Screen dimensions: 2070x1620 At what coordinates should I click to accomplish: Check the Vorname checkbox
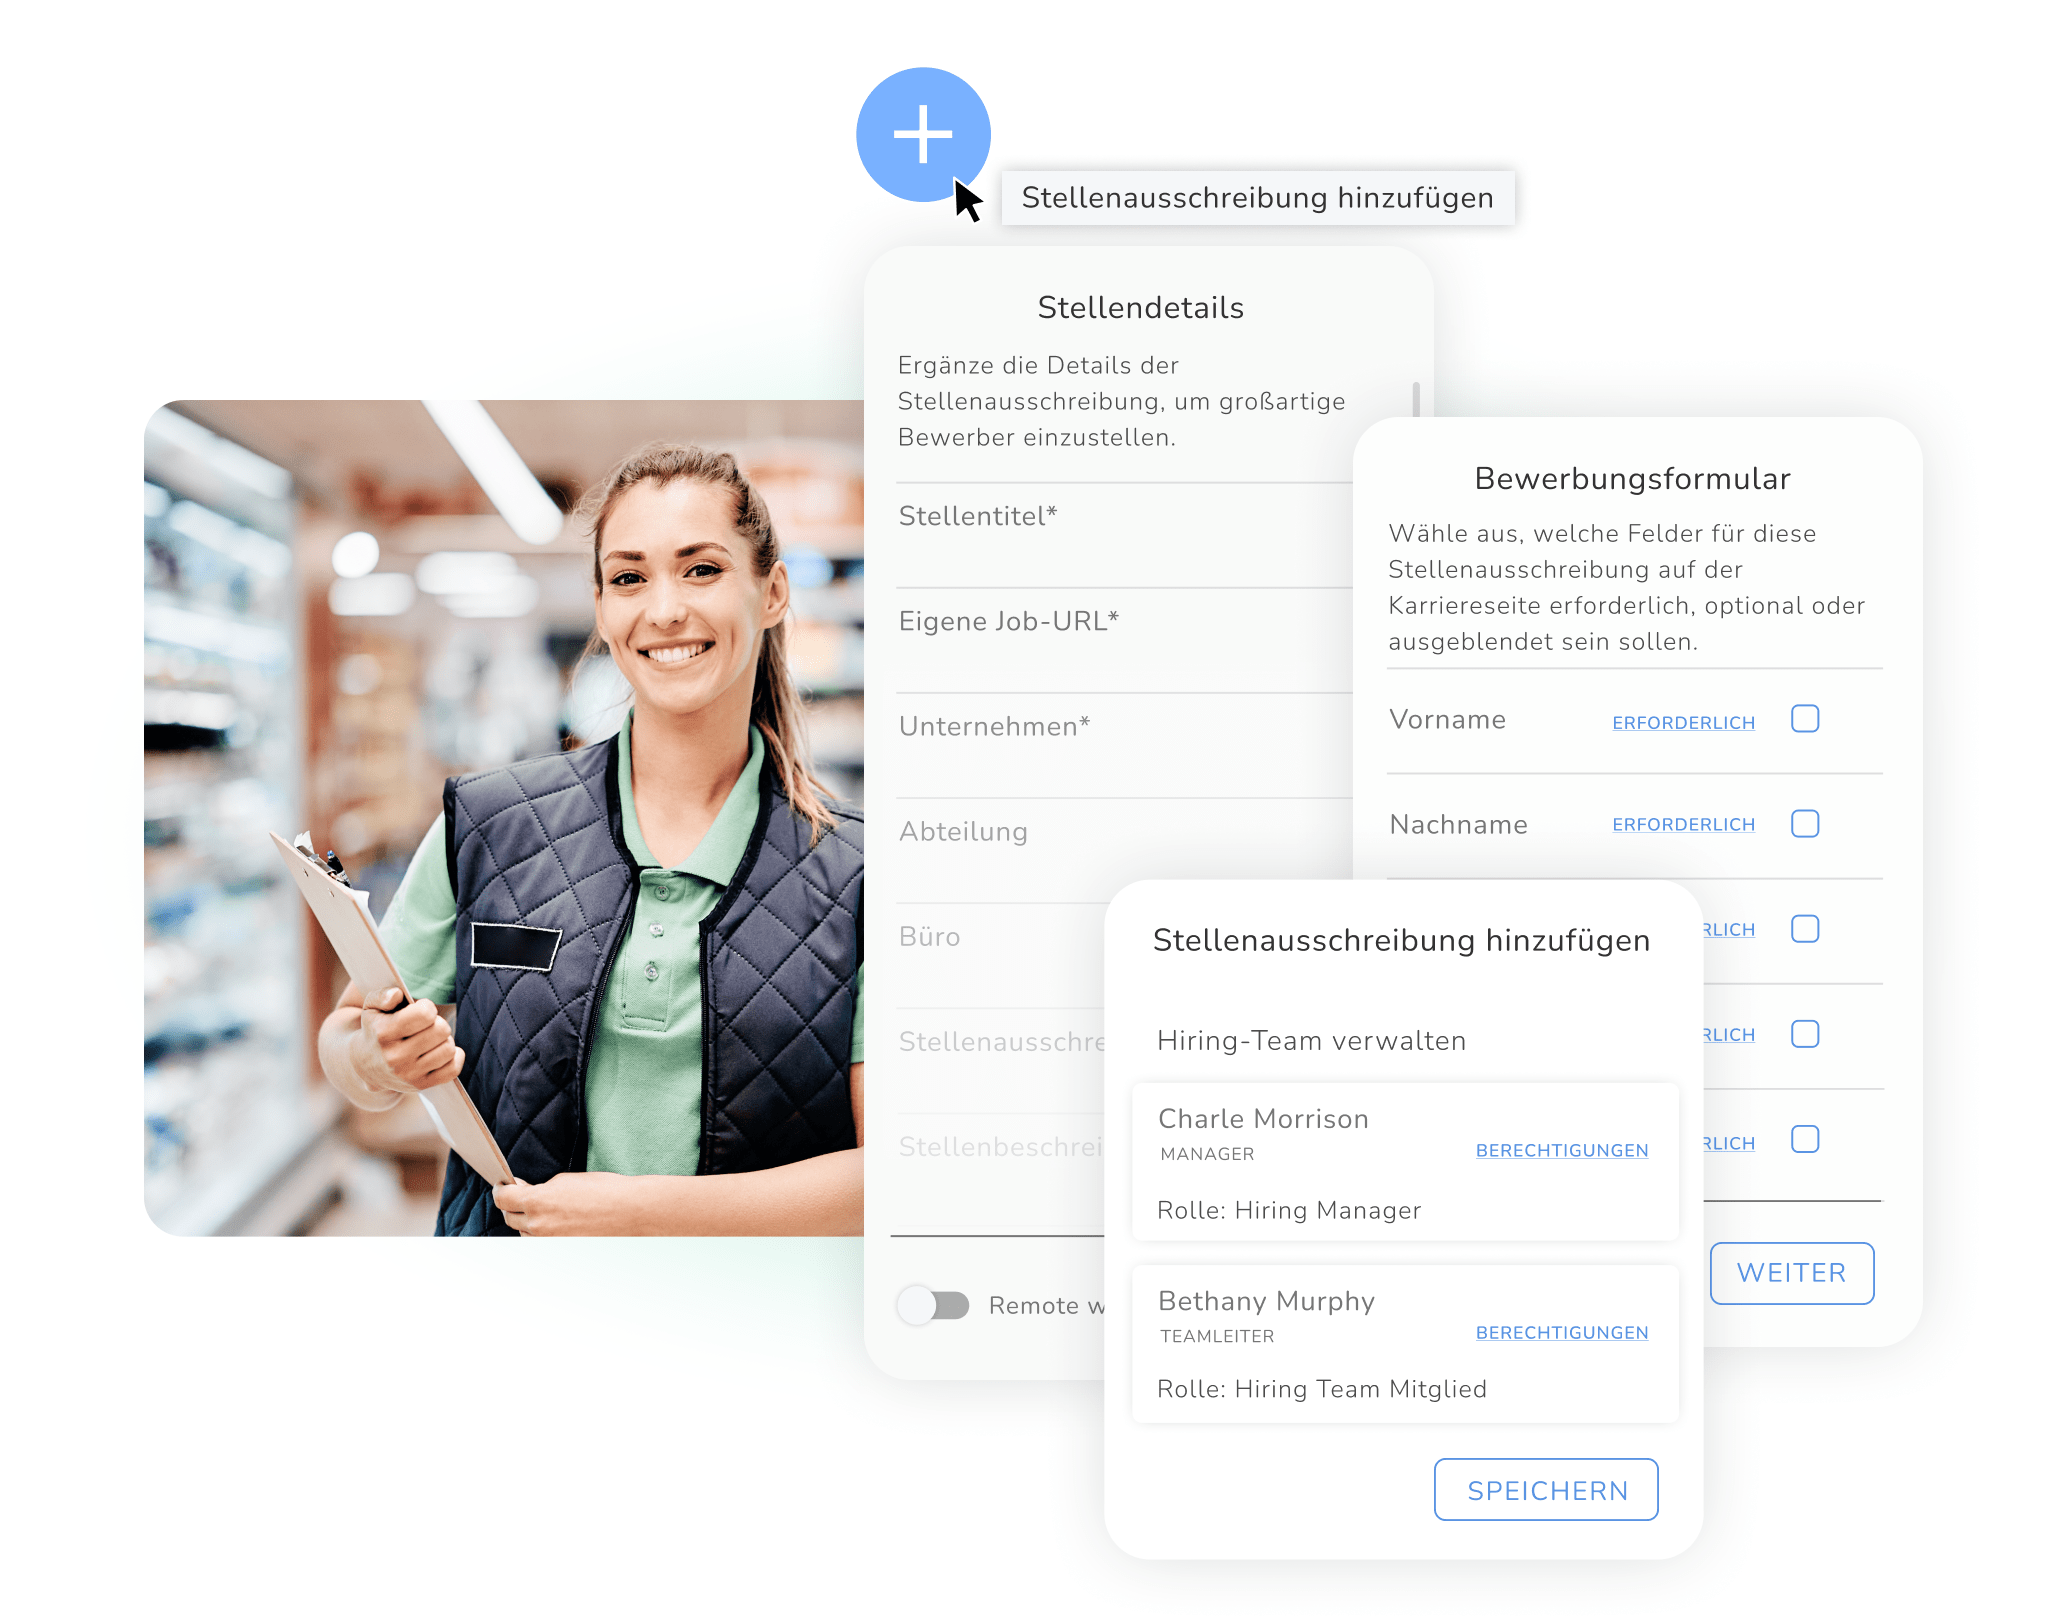1805,719
